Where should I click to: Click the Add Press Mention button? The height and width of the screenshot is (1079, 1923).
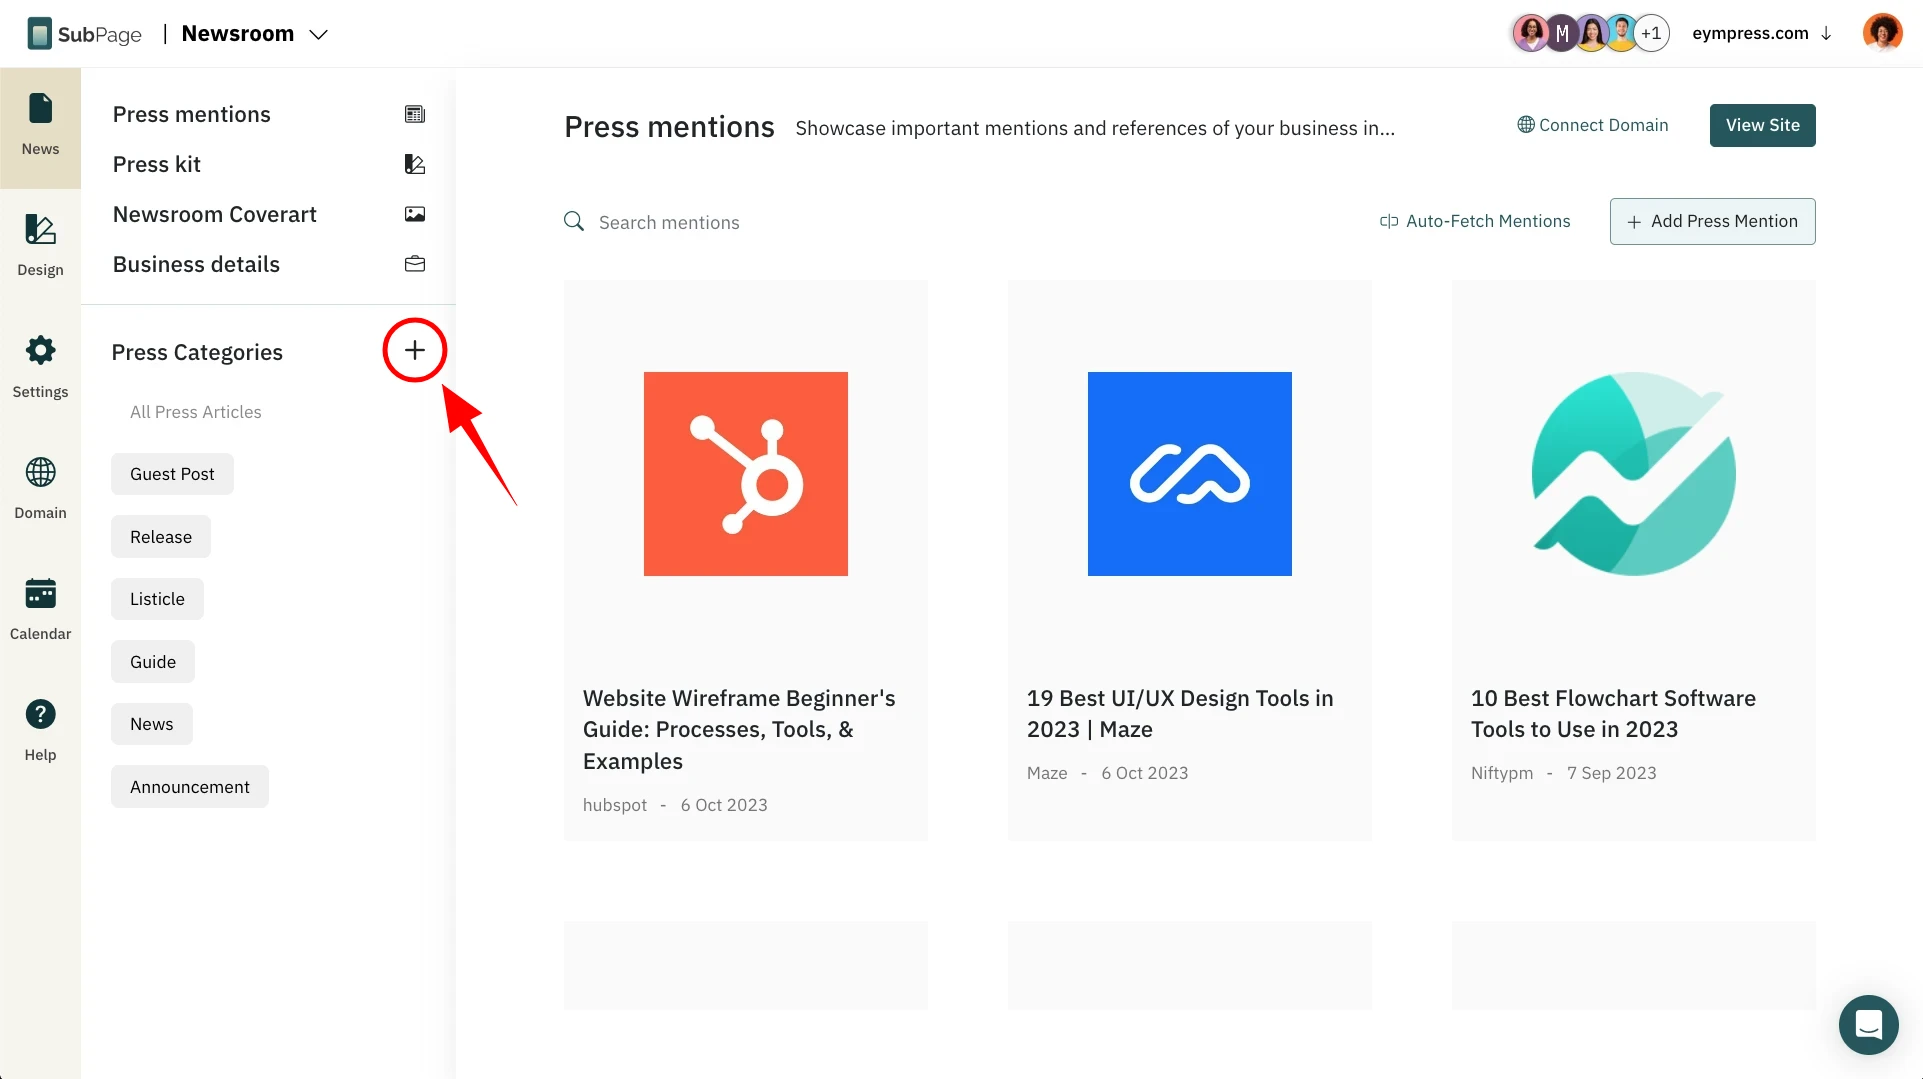[x=1712, y=221]
